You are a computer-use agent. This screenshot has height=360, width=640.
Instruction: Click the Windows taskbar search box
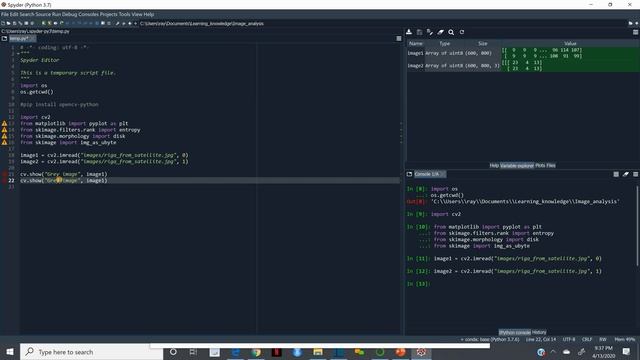pyautogui.click(x=91, y=351)
